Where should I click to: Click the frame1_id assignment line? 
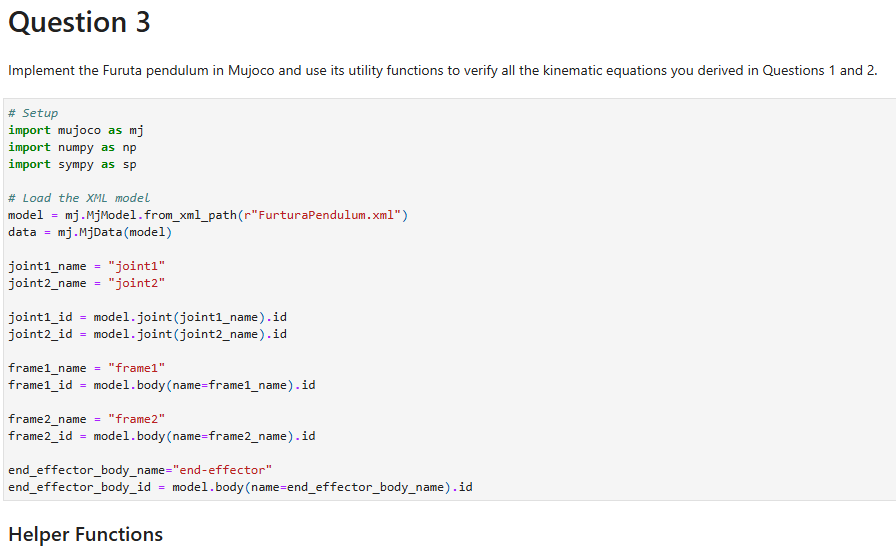coord(162,386)
